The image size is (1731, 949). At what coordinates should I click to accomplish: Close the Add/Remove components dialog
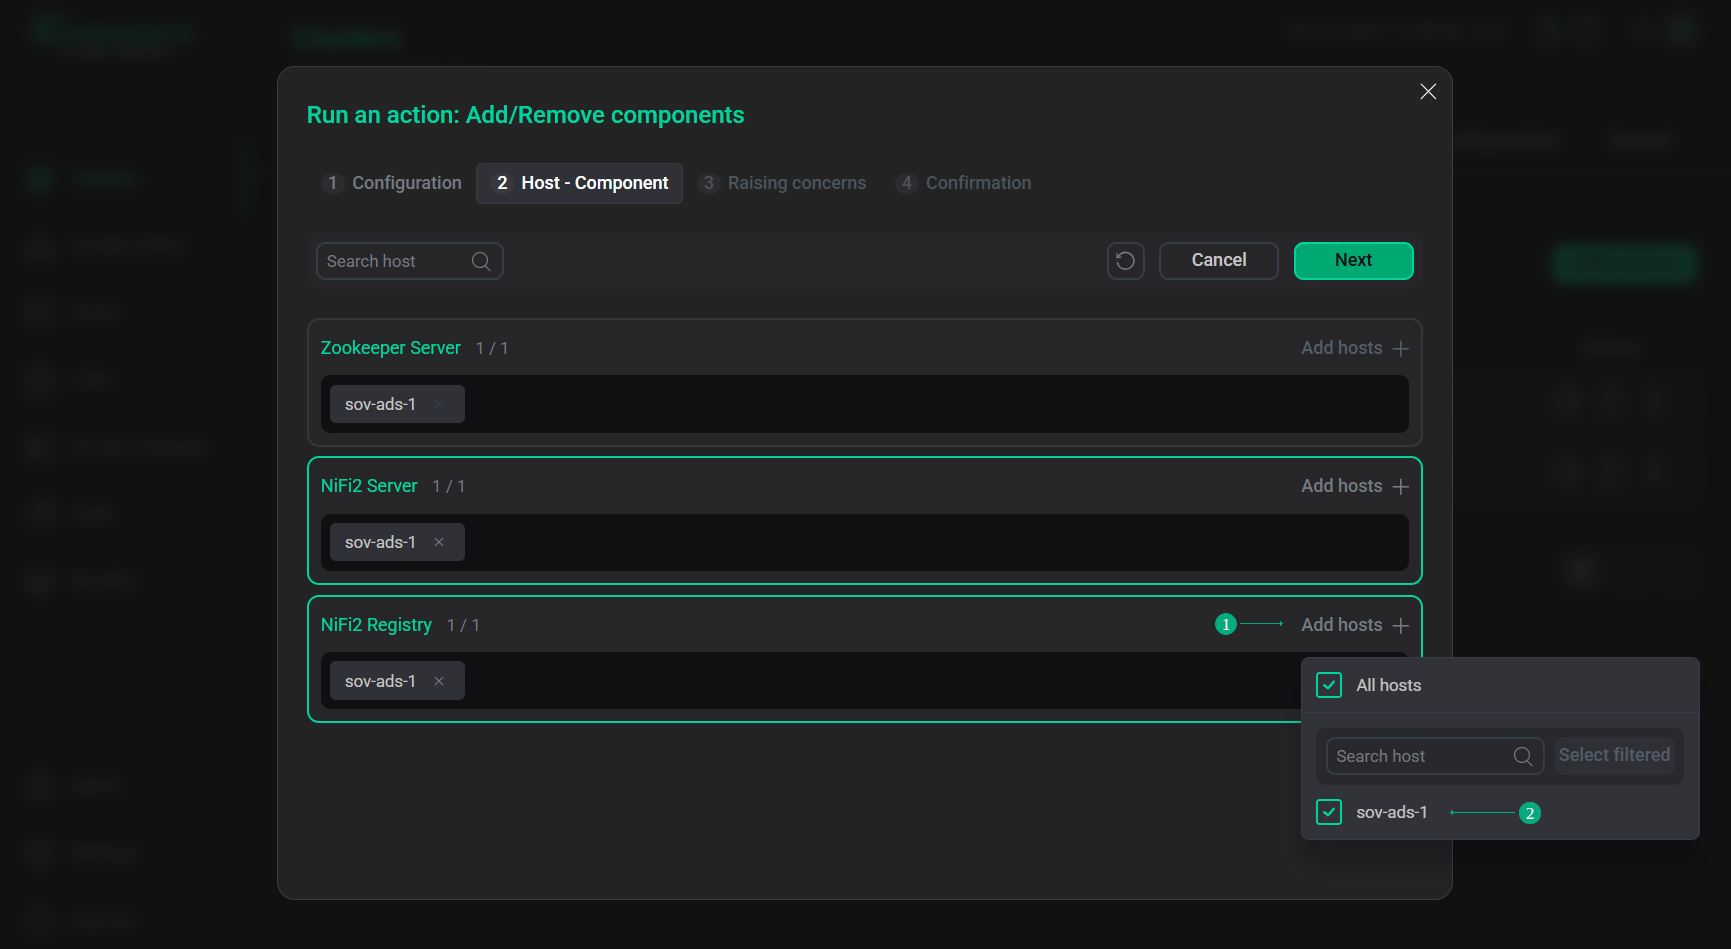click(1427, 91)
